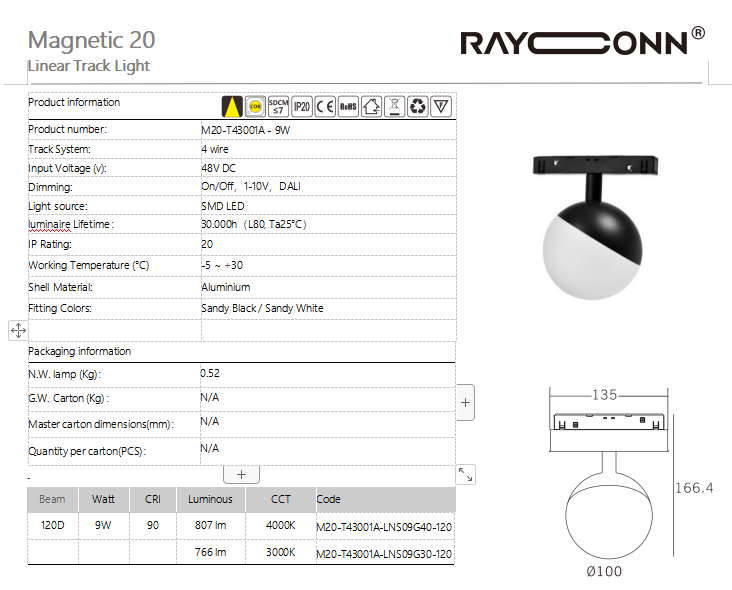This screenshot has height=590, width=732.
Task: Click the IP Rating value '20'
Action: pyautogui.click(x=207, y=244)
